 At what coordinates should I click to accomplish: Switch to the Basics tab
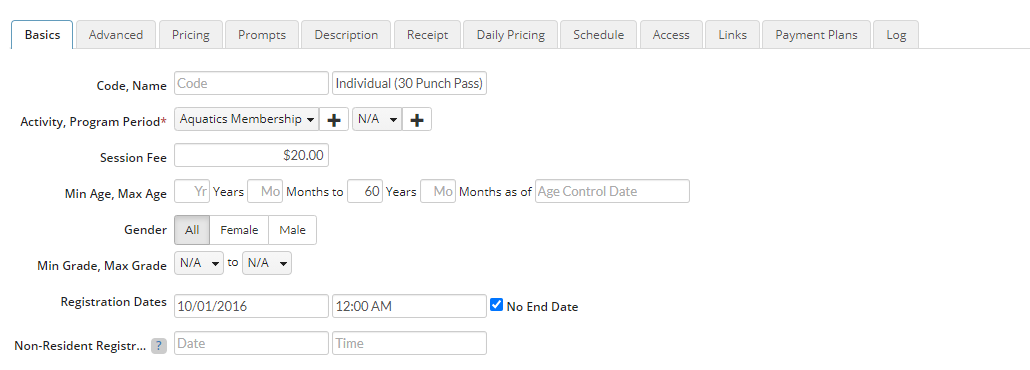pyautogui.click(x=42, y=35)
